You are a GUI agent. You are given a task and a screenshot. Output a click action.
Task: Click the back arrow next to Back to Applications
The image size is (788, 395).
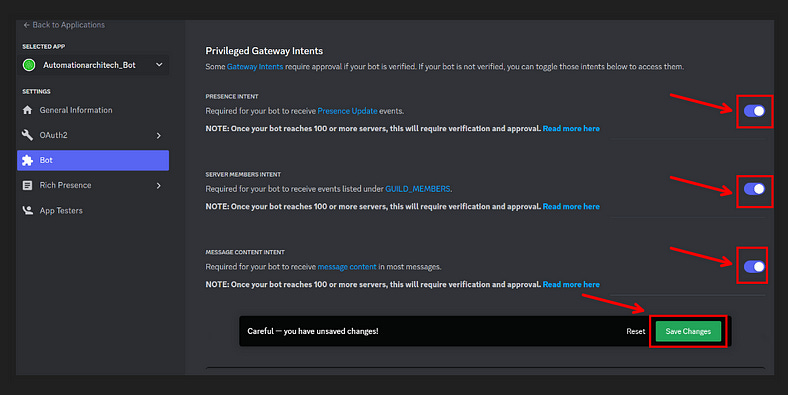click(x=26, y=25)
